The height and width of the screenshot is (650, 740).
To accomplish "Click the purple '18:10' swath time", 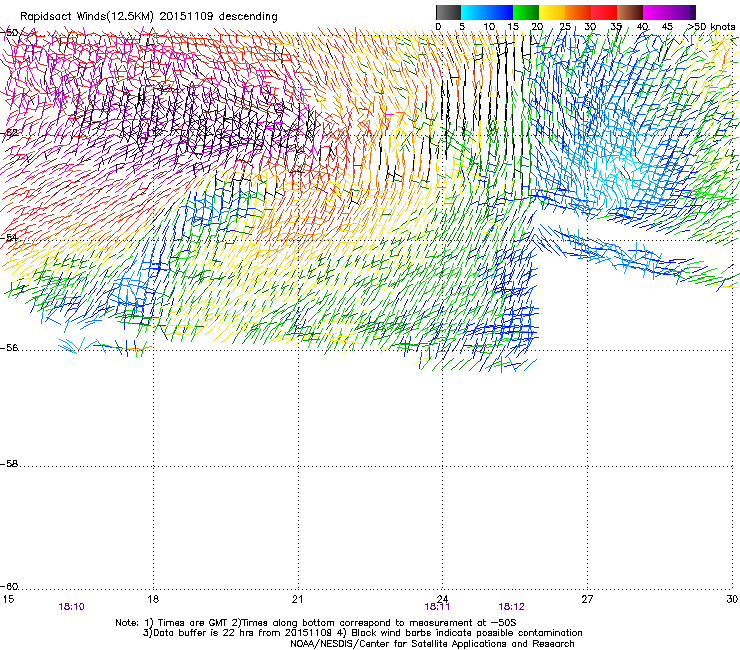I will coord(71,607).
